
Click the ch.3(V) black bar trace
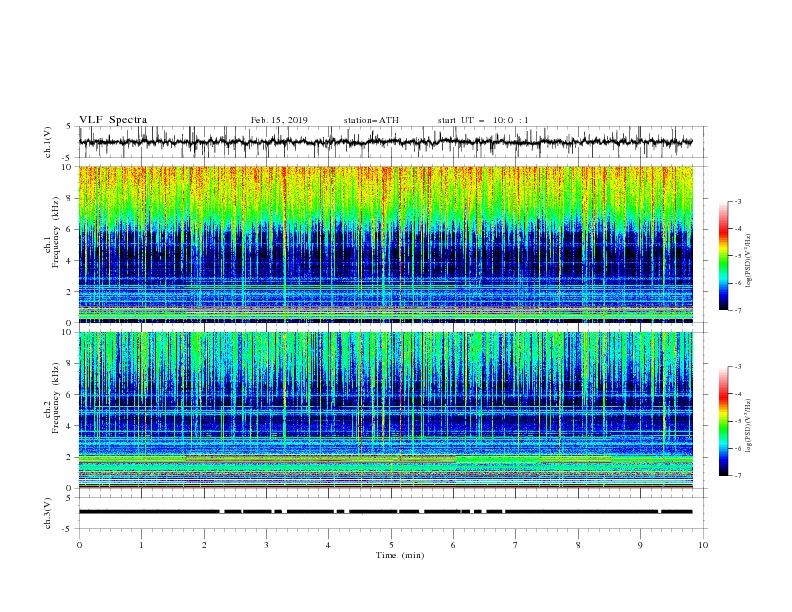click(x=385, y=512)
